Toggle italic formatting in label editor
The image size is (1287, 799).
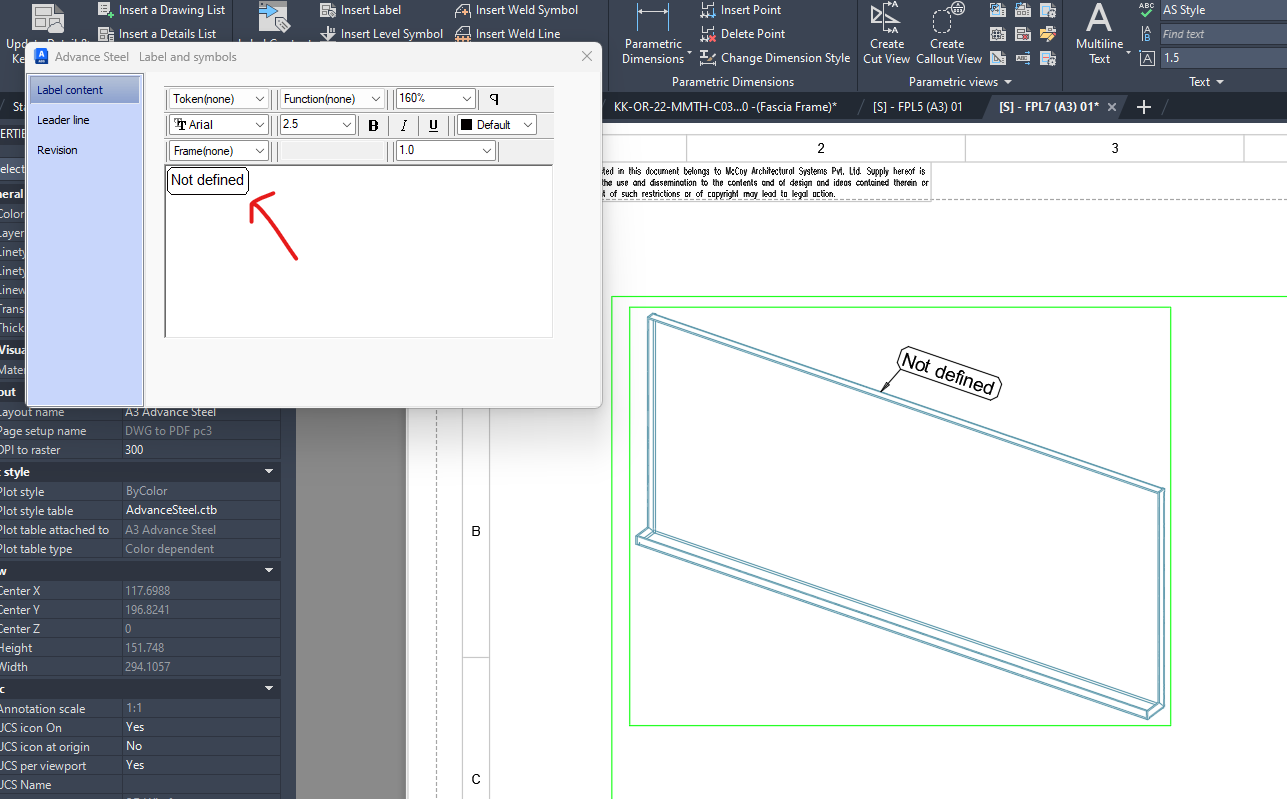point(404,125)
